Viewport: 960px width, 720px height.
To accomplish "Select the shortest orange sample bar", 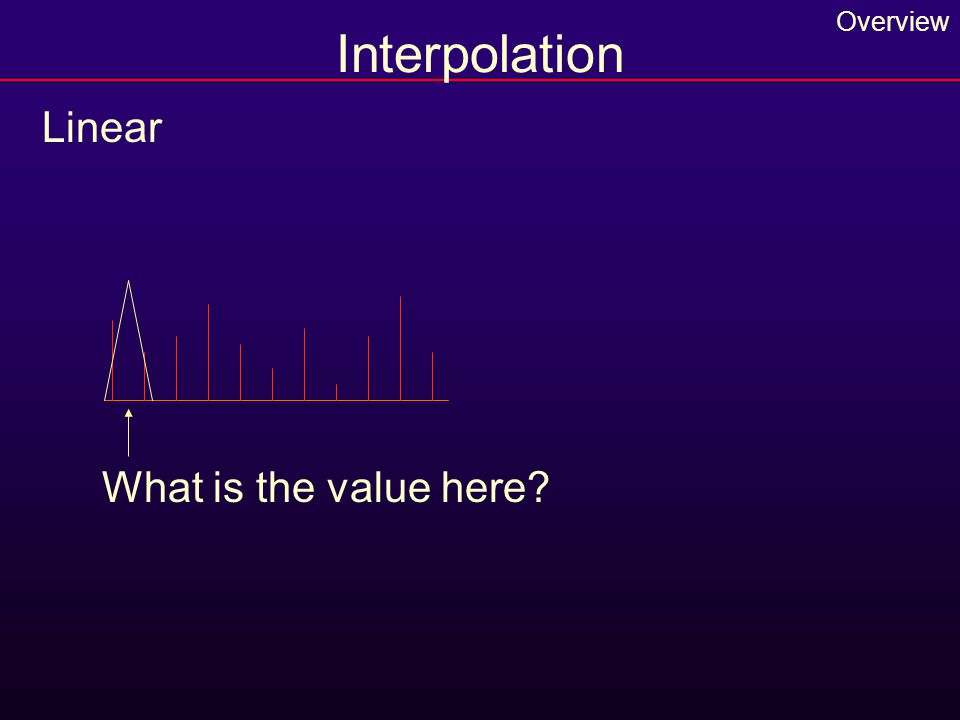I will 336,392.
